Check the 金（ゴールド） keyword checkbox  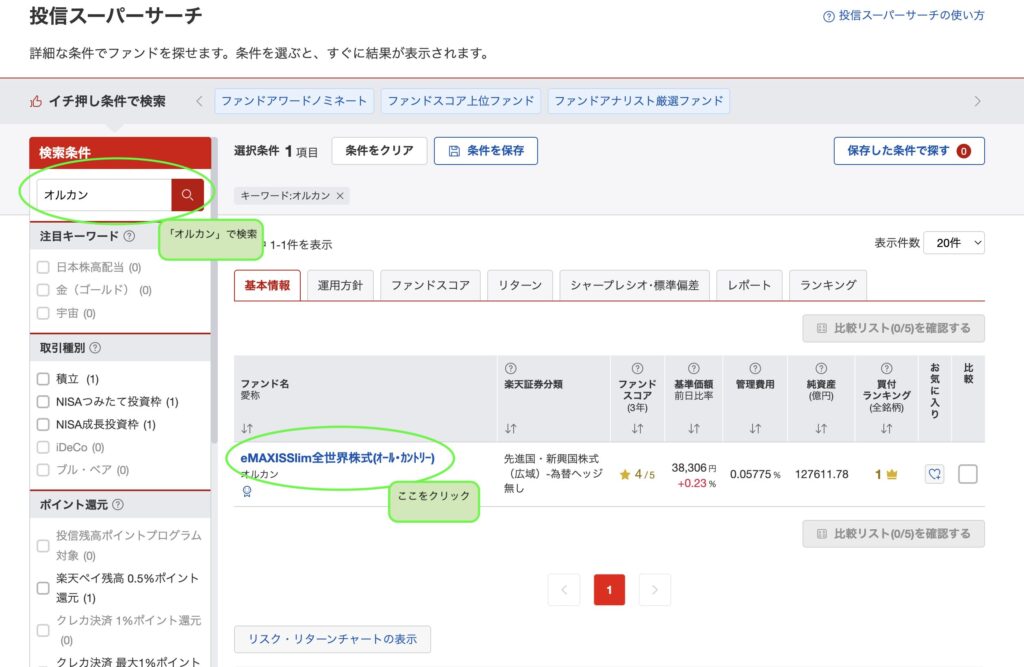point(43,290)
